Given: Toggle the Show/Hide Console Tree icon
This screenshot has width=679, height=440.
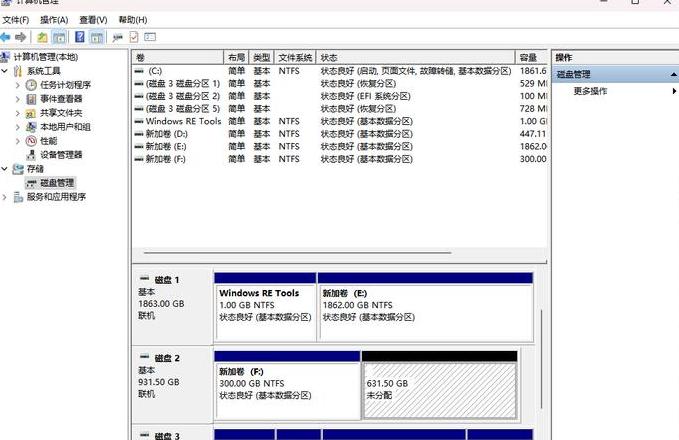Looking at the screenshot, I should coord(59,37).
